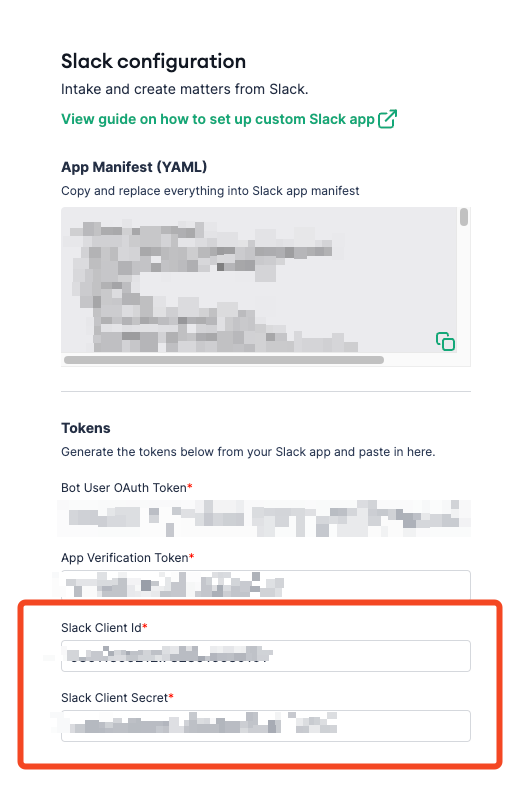This screenshot has width=520, height=808.
Task: Click the App Manifest (YAML) heading
Action: coord(134,167)
